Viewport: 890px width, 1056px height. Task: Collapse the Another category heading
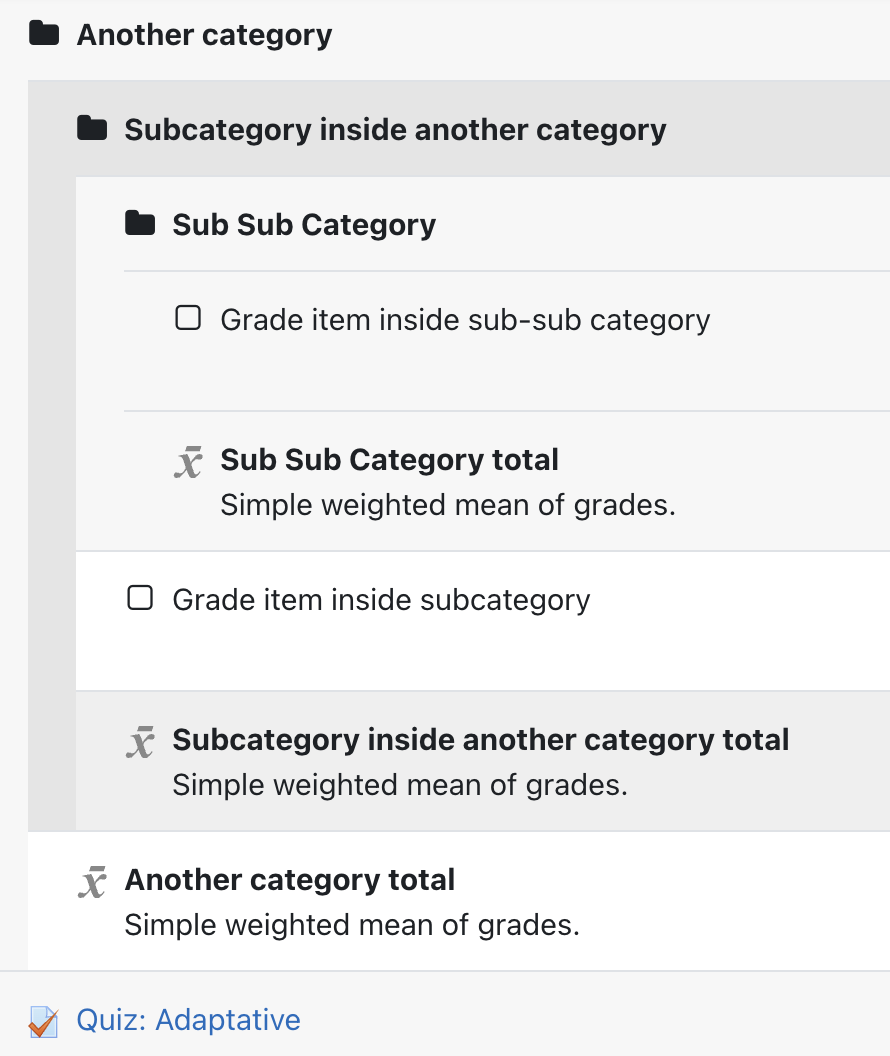[205, 35]
